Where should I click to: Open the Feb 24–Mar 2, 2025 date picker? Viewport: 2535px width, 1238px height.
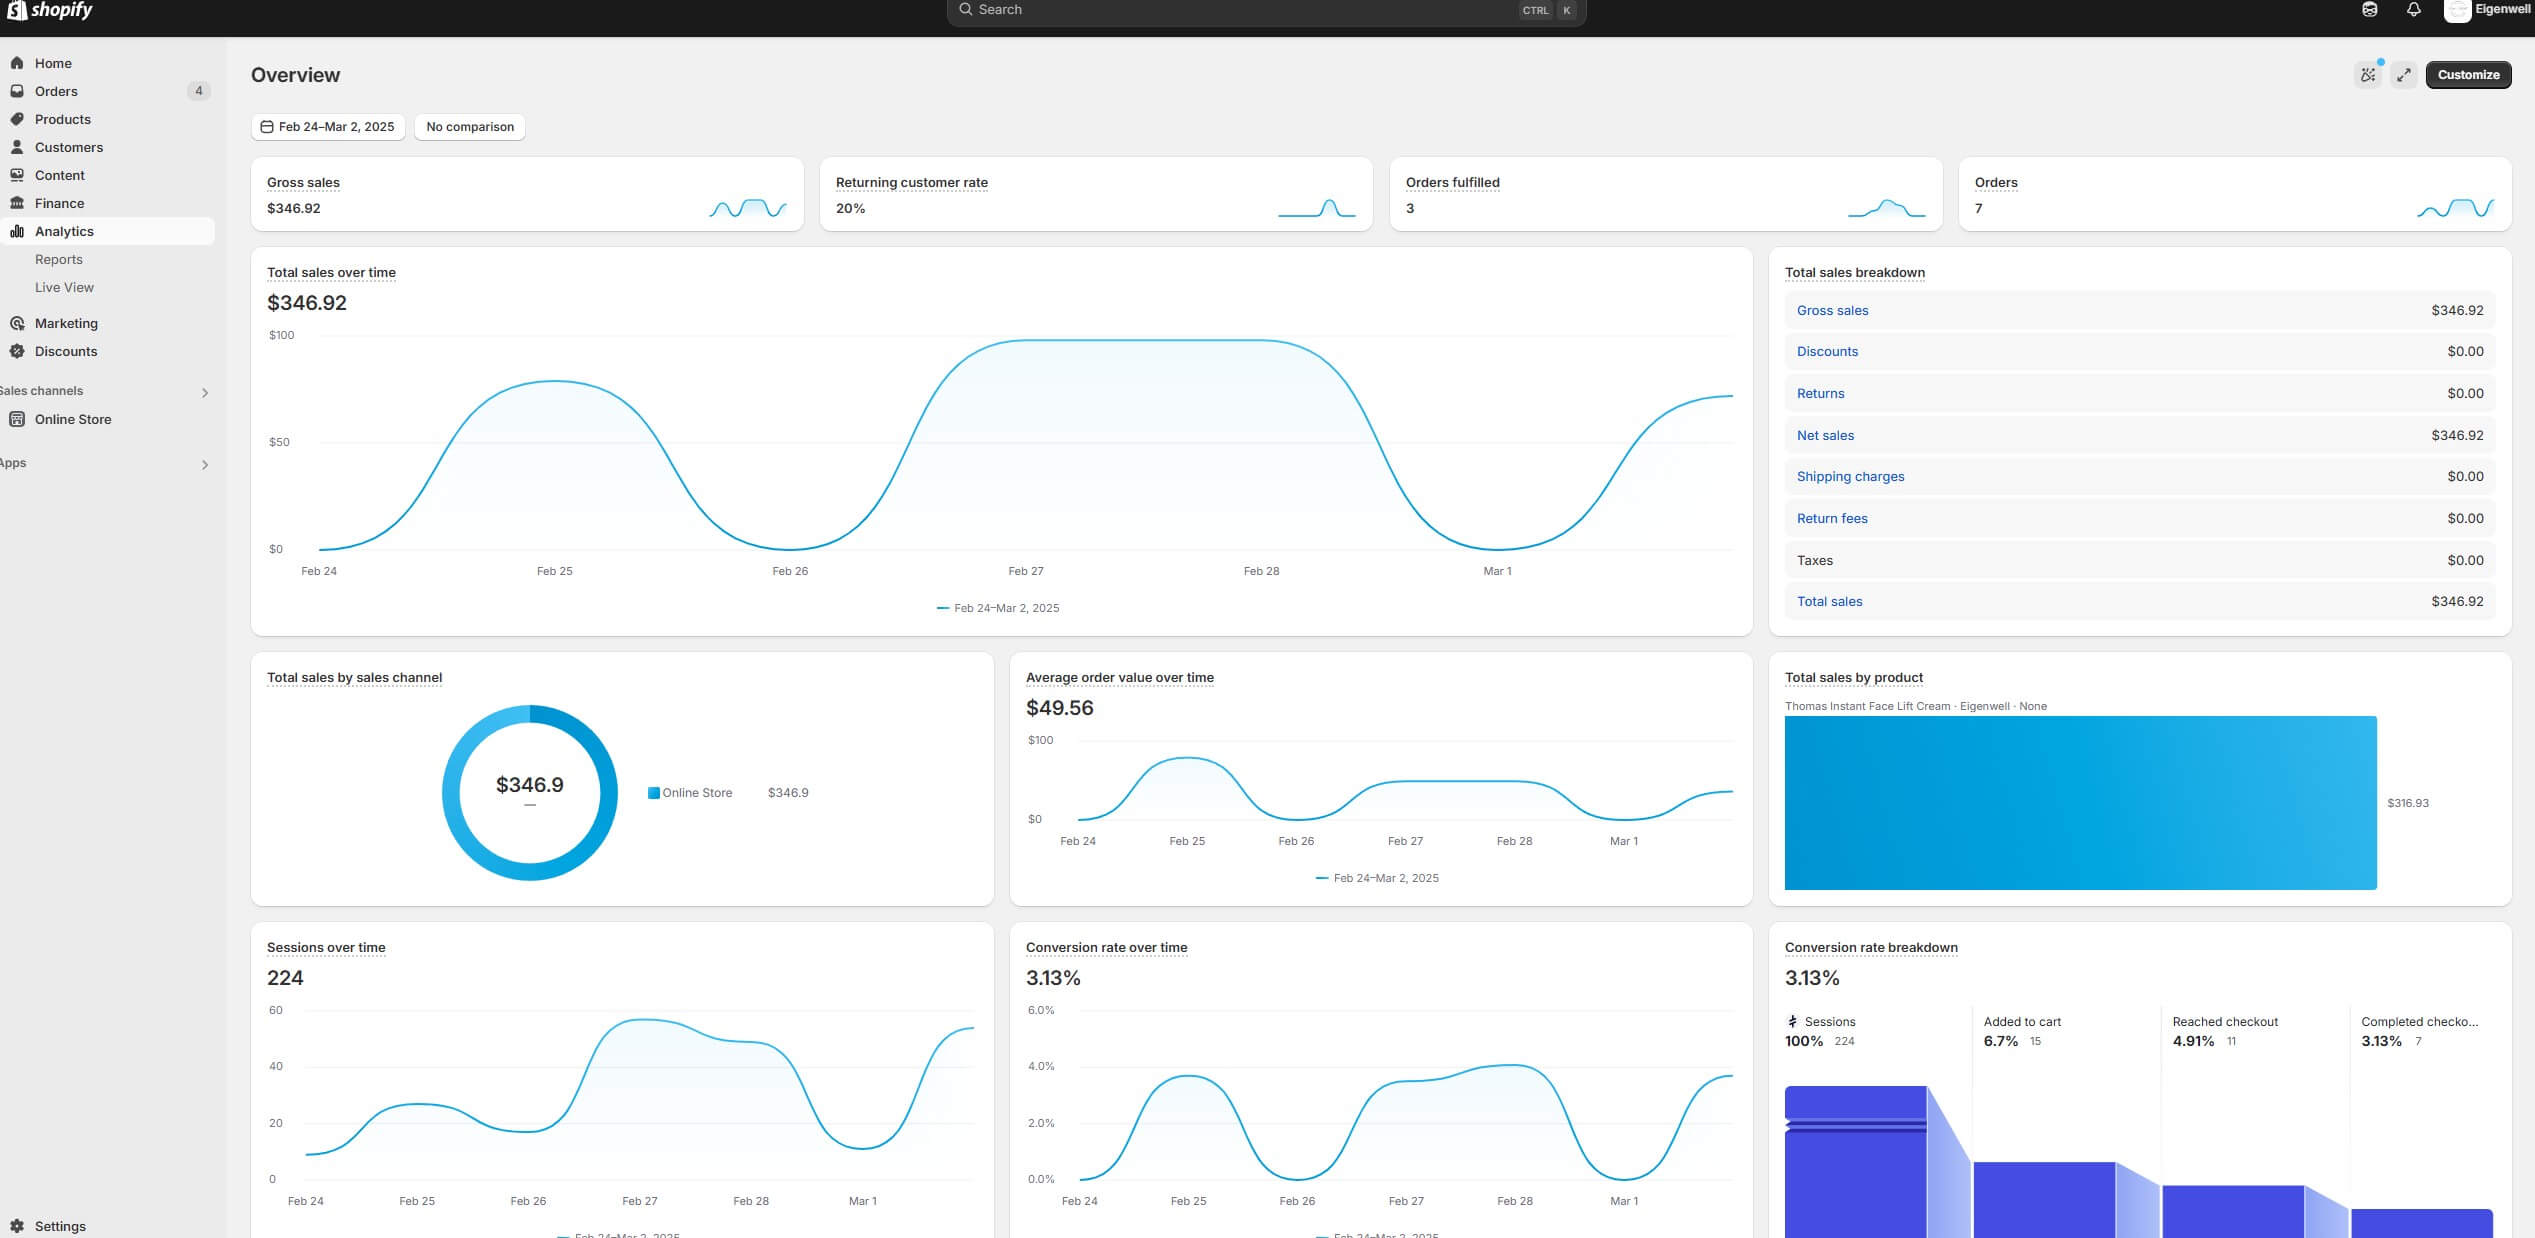tap(328, 127)
